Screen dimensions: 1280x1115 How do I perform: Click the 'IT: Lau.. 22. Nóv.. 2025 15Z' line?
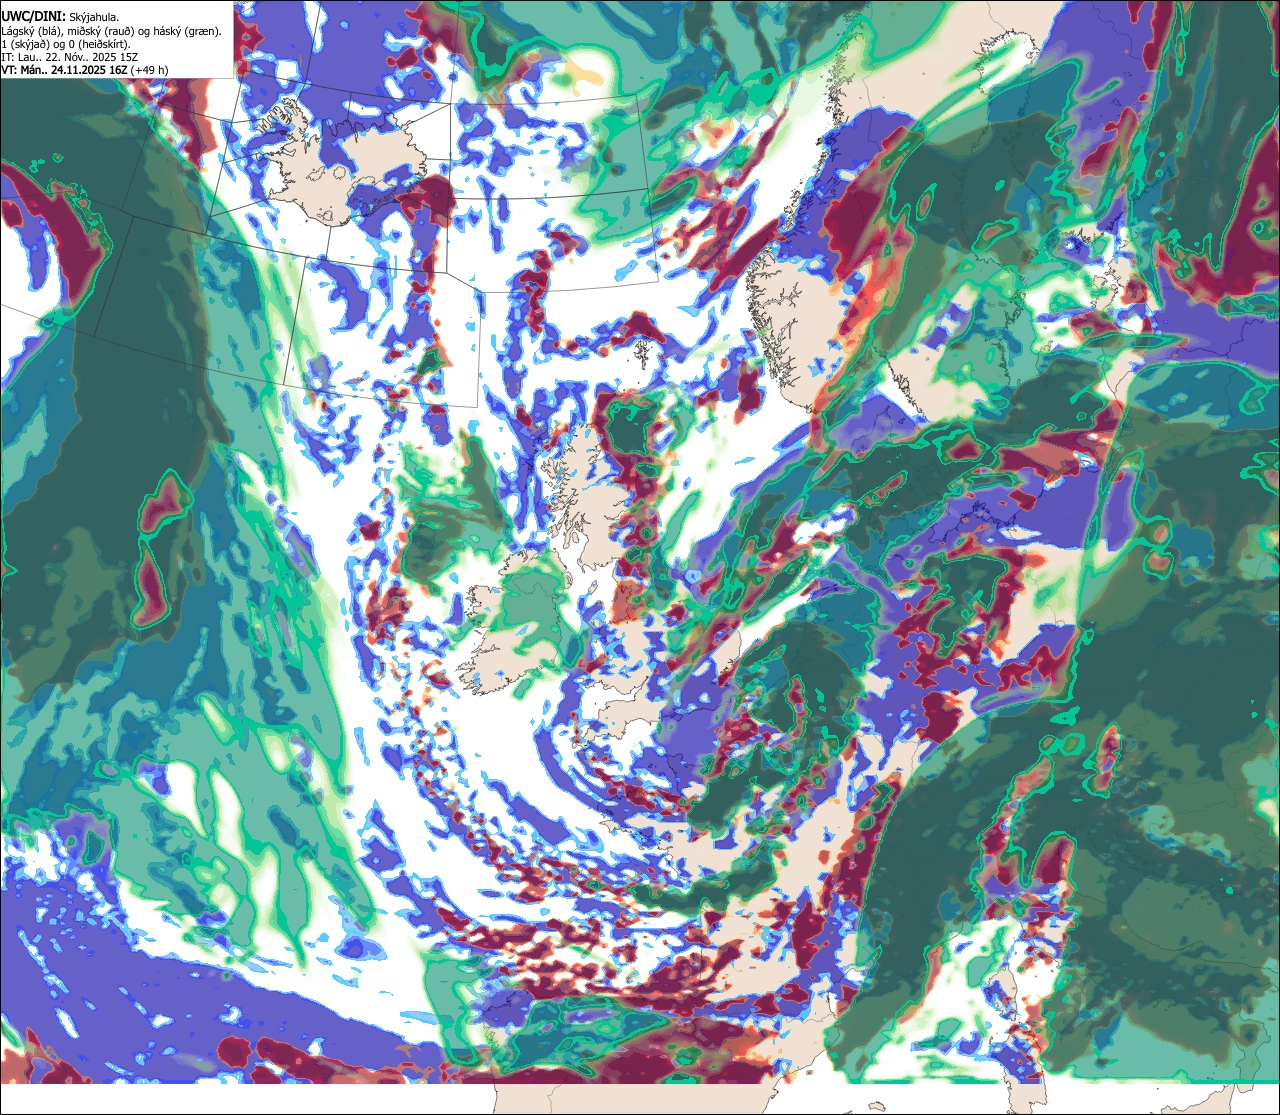(70, 57)
